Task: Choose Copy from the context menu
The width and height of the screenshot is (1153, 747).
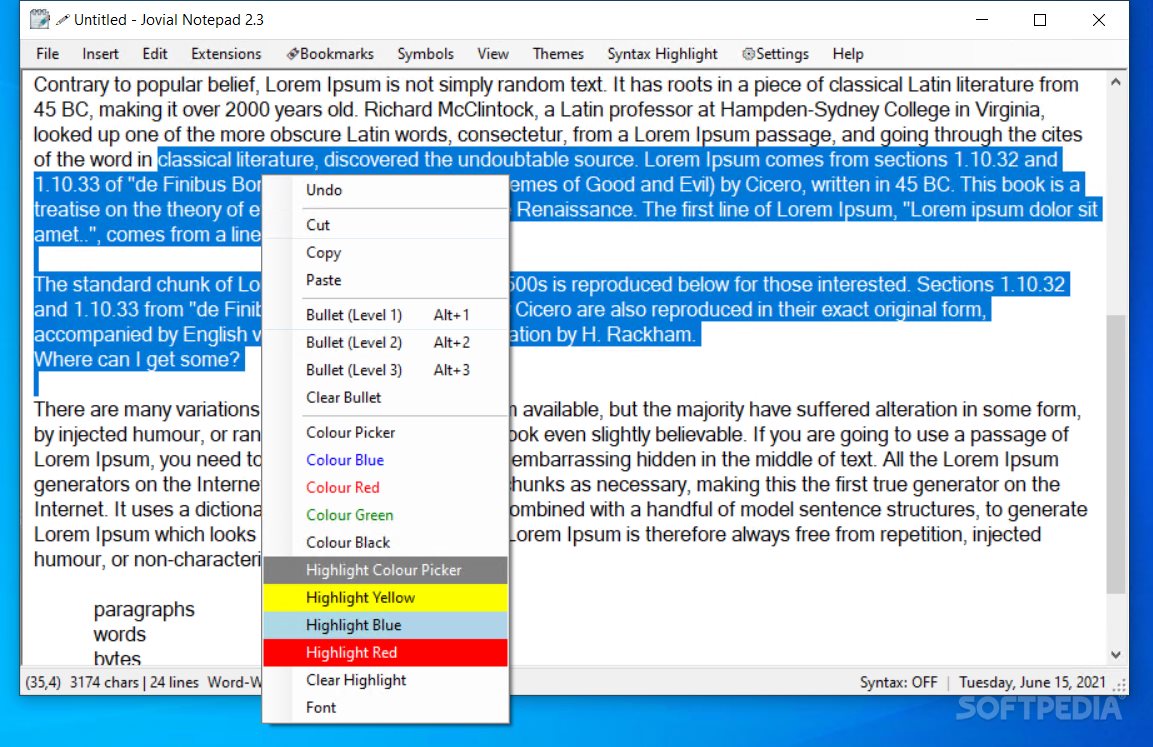Action: 385,252
